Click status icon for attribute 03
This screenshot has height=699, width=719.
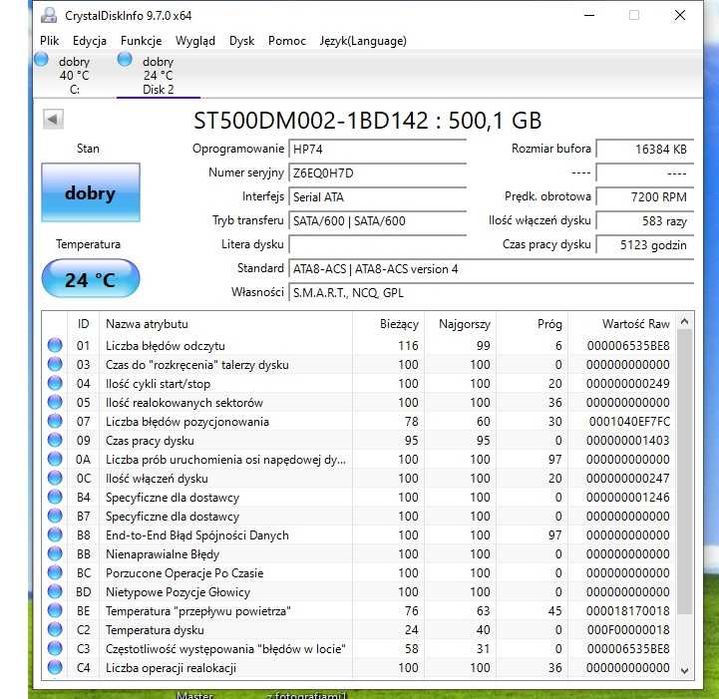tap(55, 364)
